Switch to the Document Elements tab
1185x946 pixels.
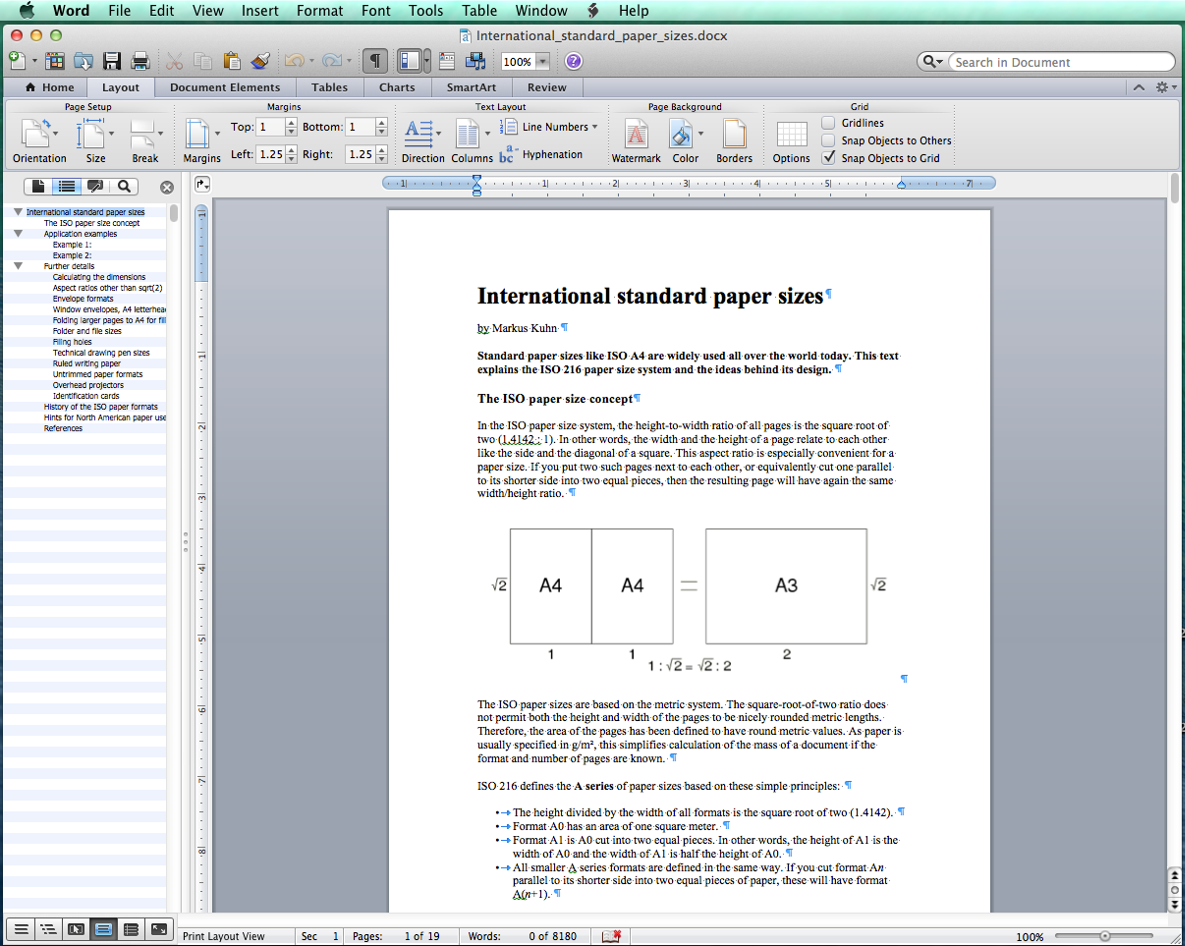225,87
